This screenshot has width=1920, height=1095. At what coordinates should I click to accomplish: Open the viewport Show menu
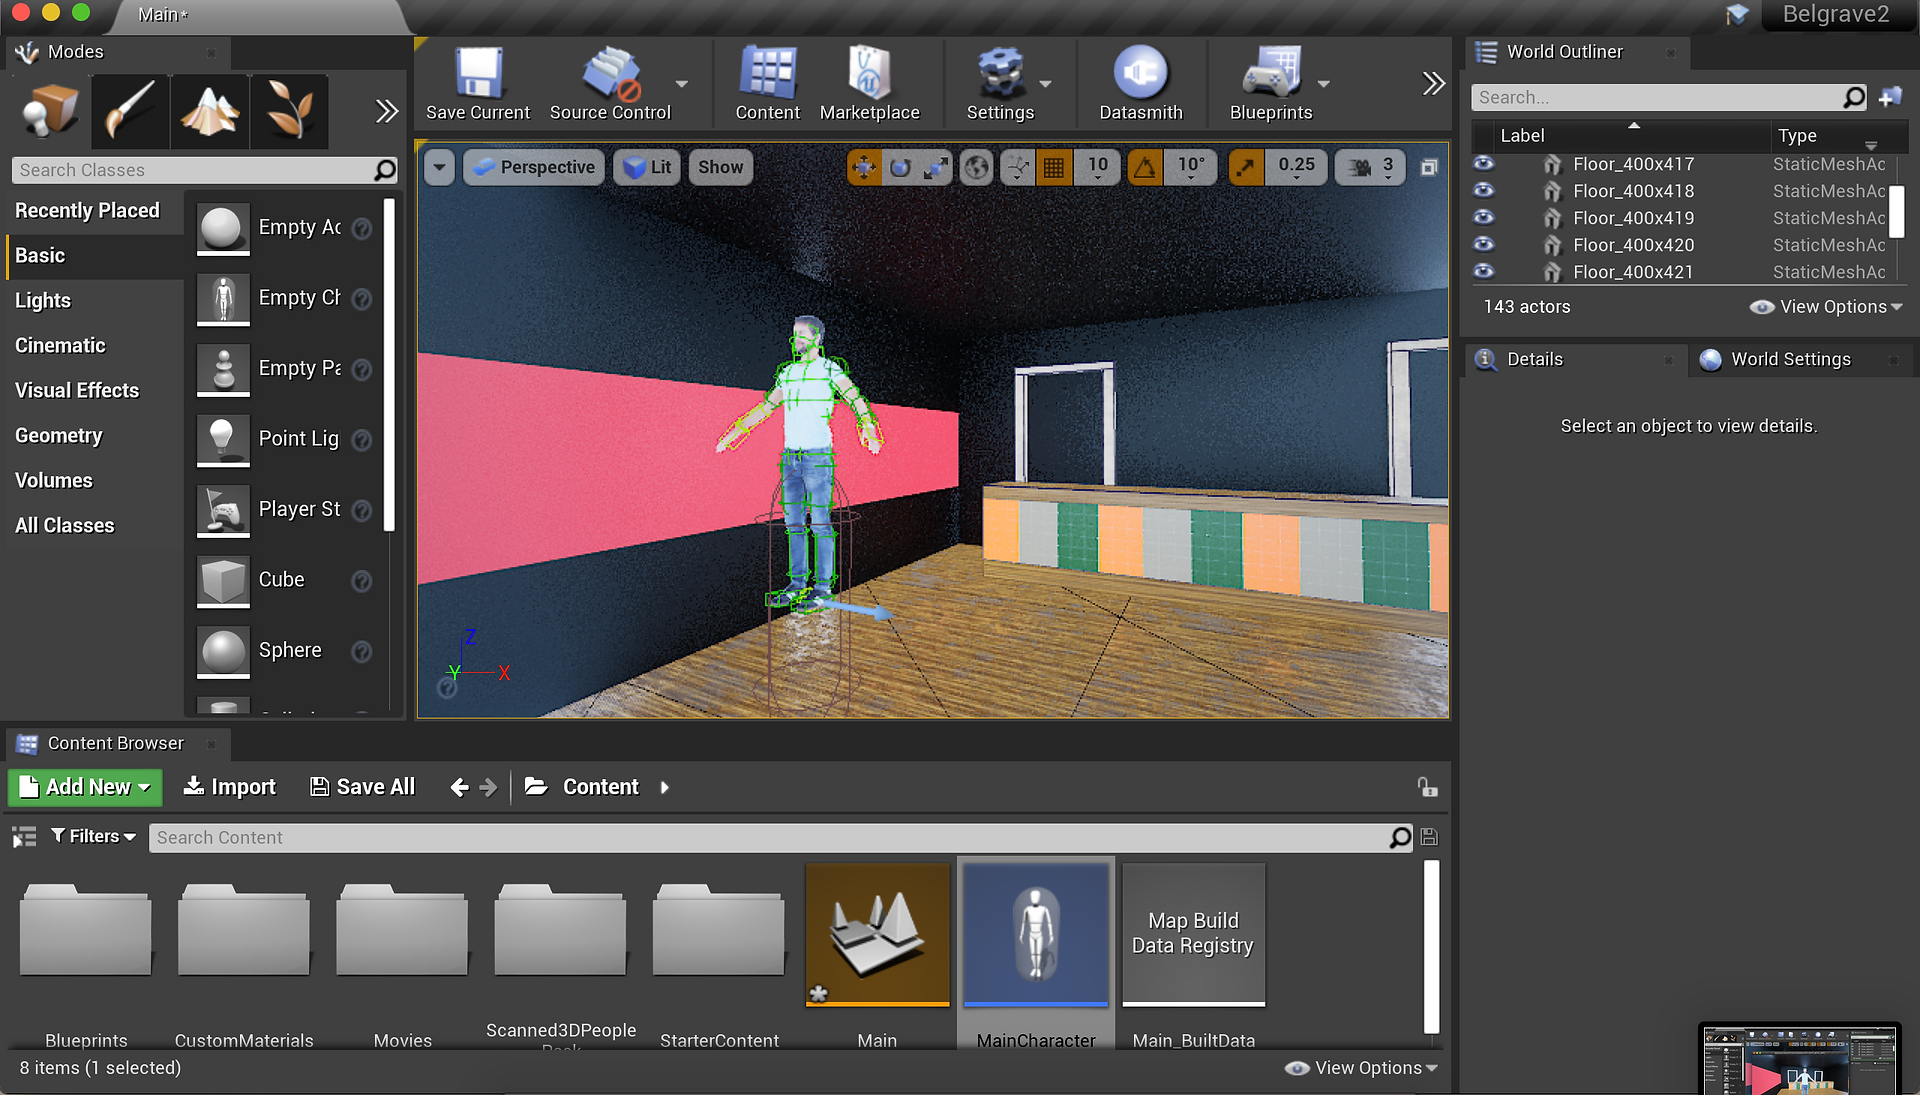[720, 167]
